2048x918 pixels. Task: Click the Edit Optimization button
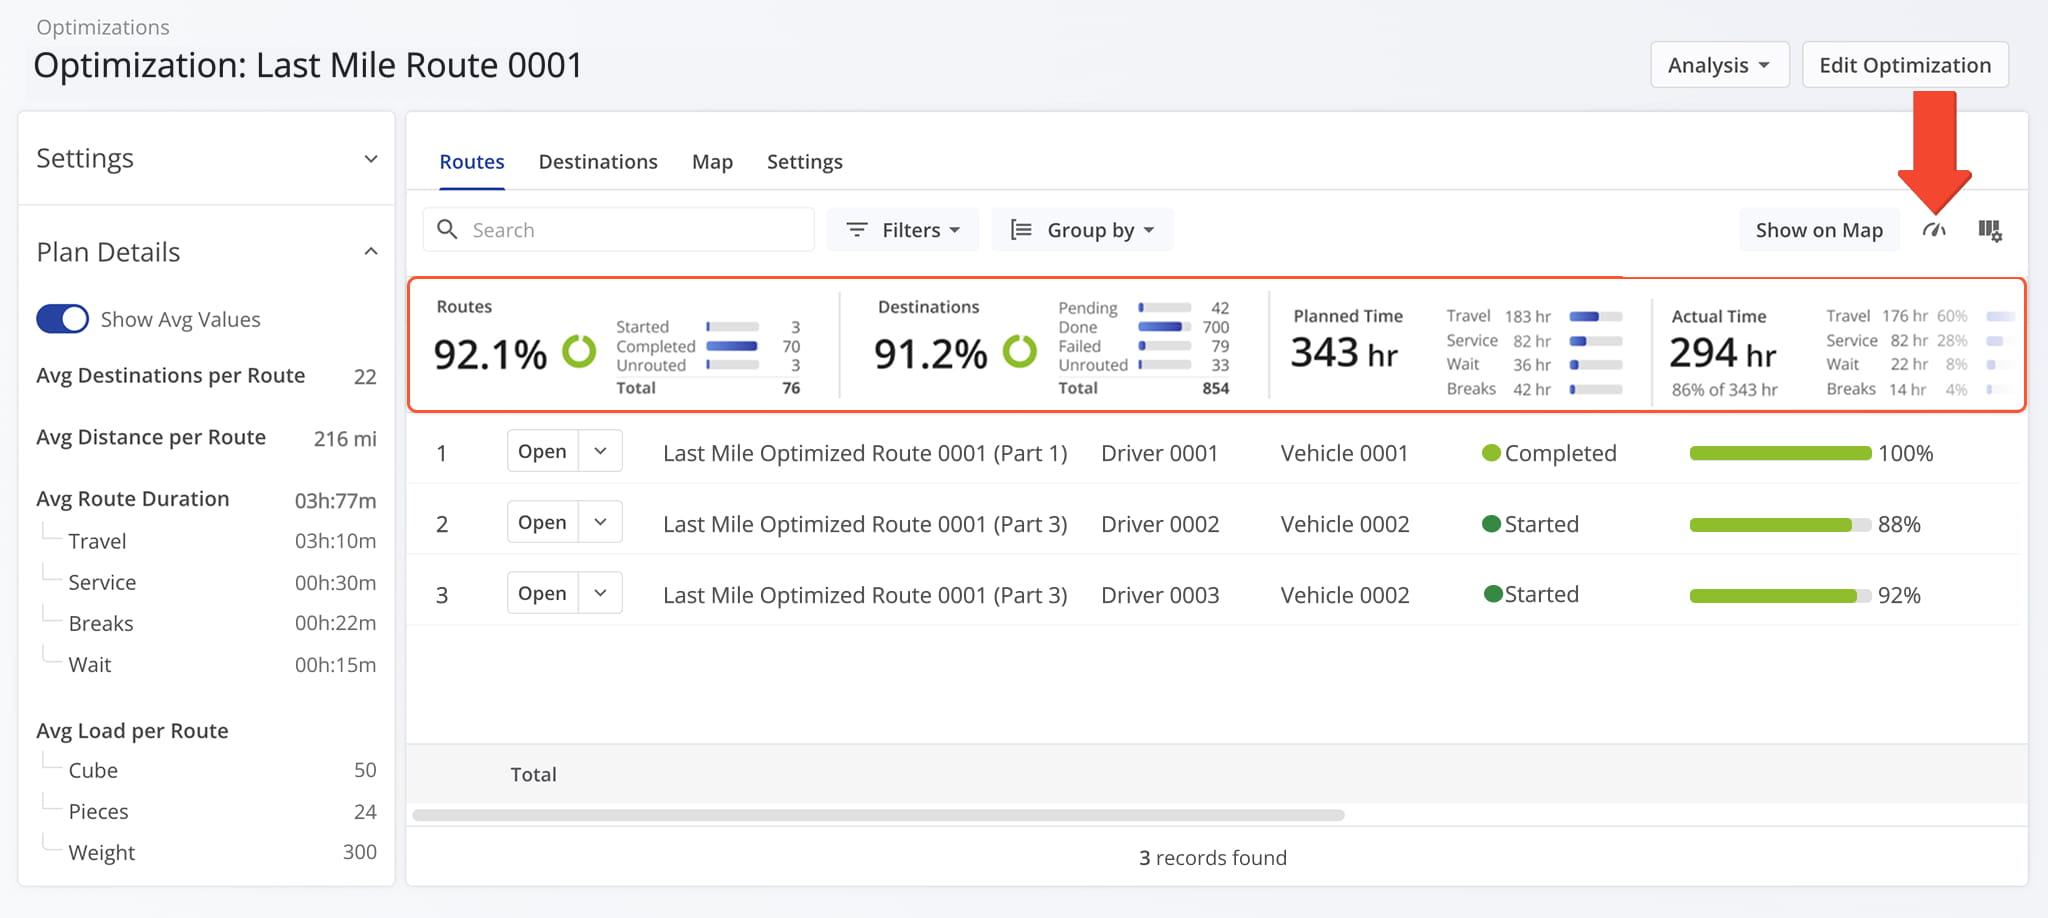[x=1905, y=65]
